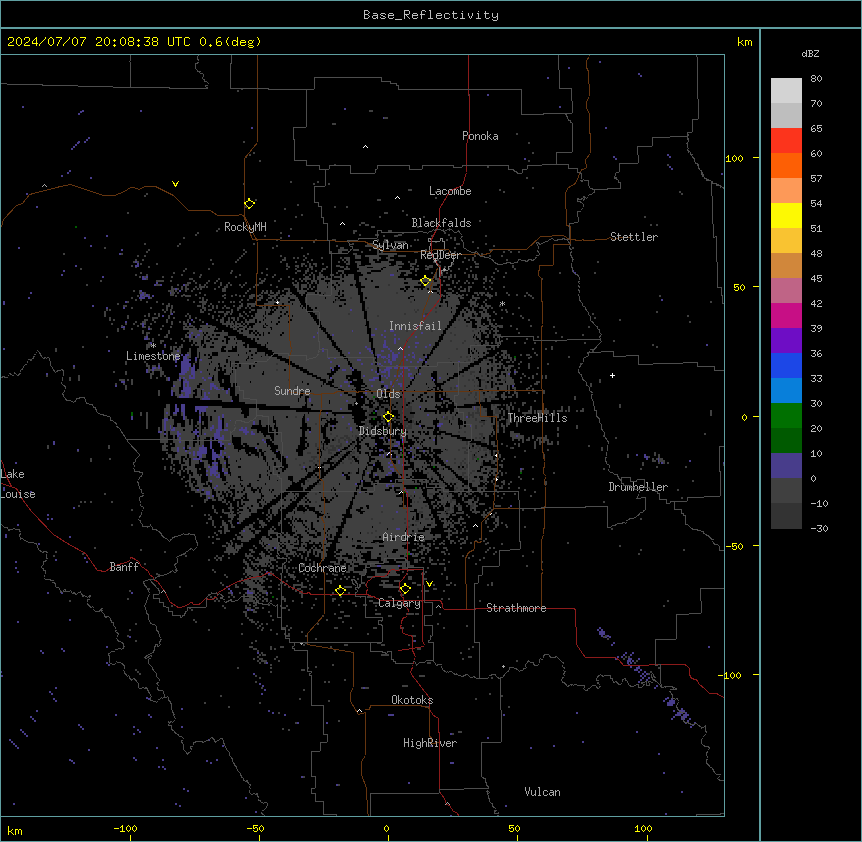Click the -30 value on the dBZ scale
The width and height of the screenshot is (862, 842).
(819, 529)
